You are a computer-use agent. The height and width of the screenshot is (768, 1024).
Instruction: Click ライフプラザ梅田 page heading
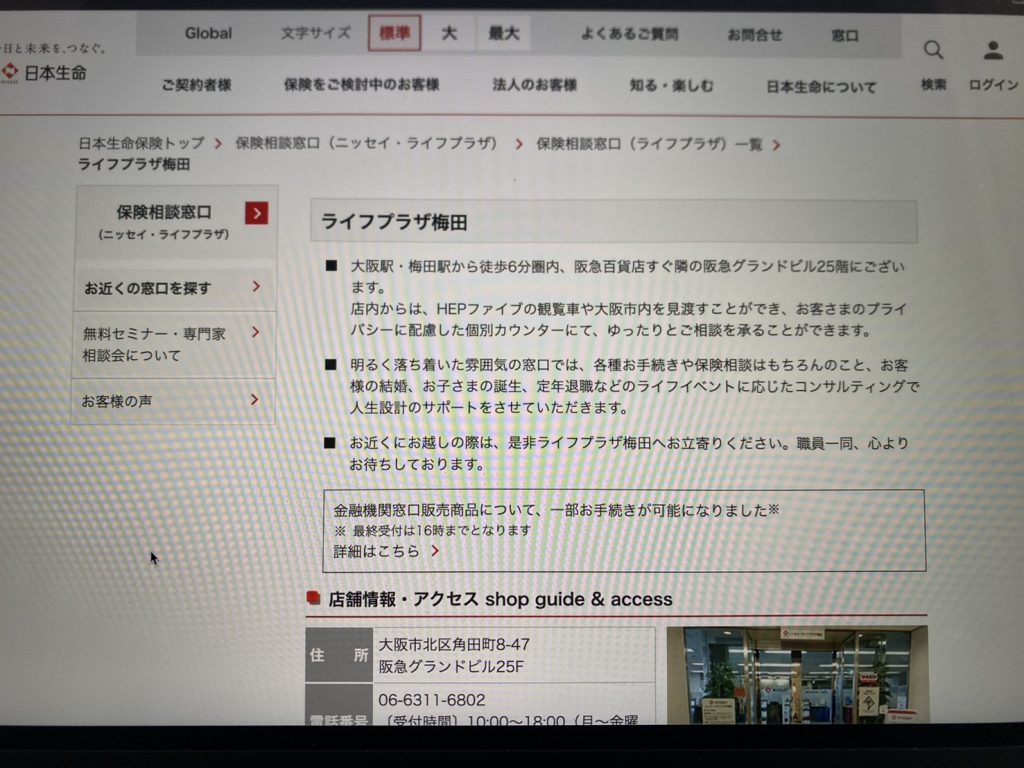click(x=394, y=222)
